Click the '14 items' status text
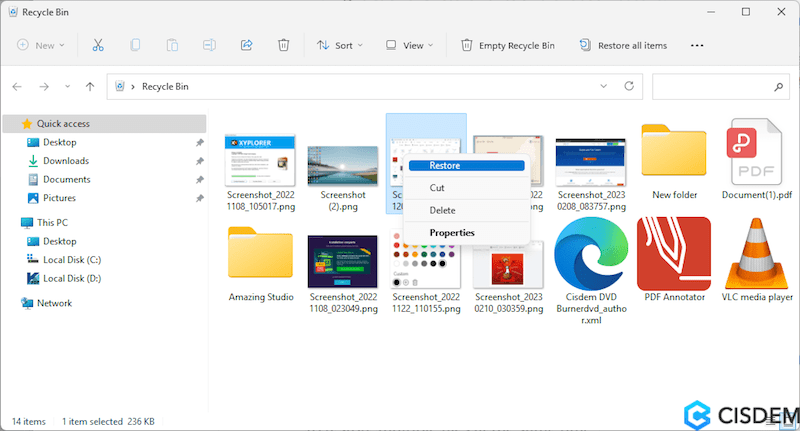800x431 pixels. [29, 421]
